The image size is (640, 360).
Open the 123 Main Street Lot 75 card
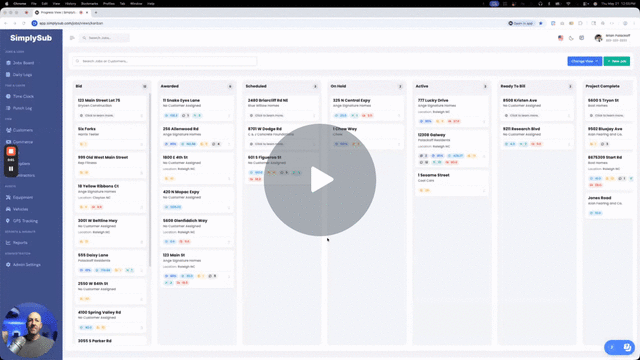(111, 108)
